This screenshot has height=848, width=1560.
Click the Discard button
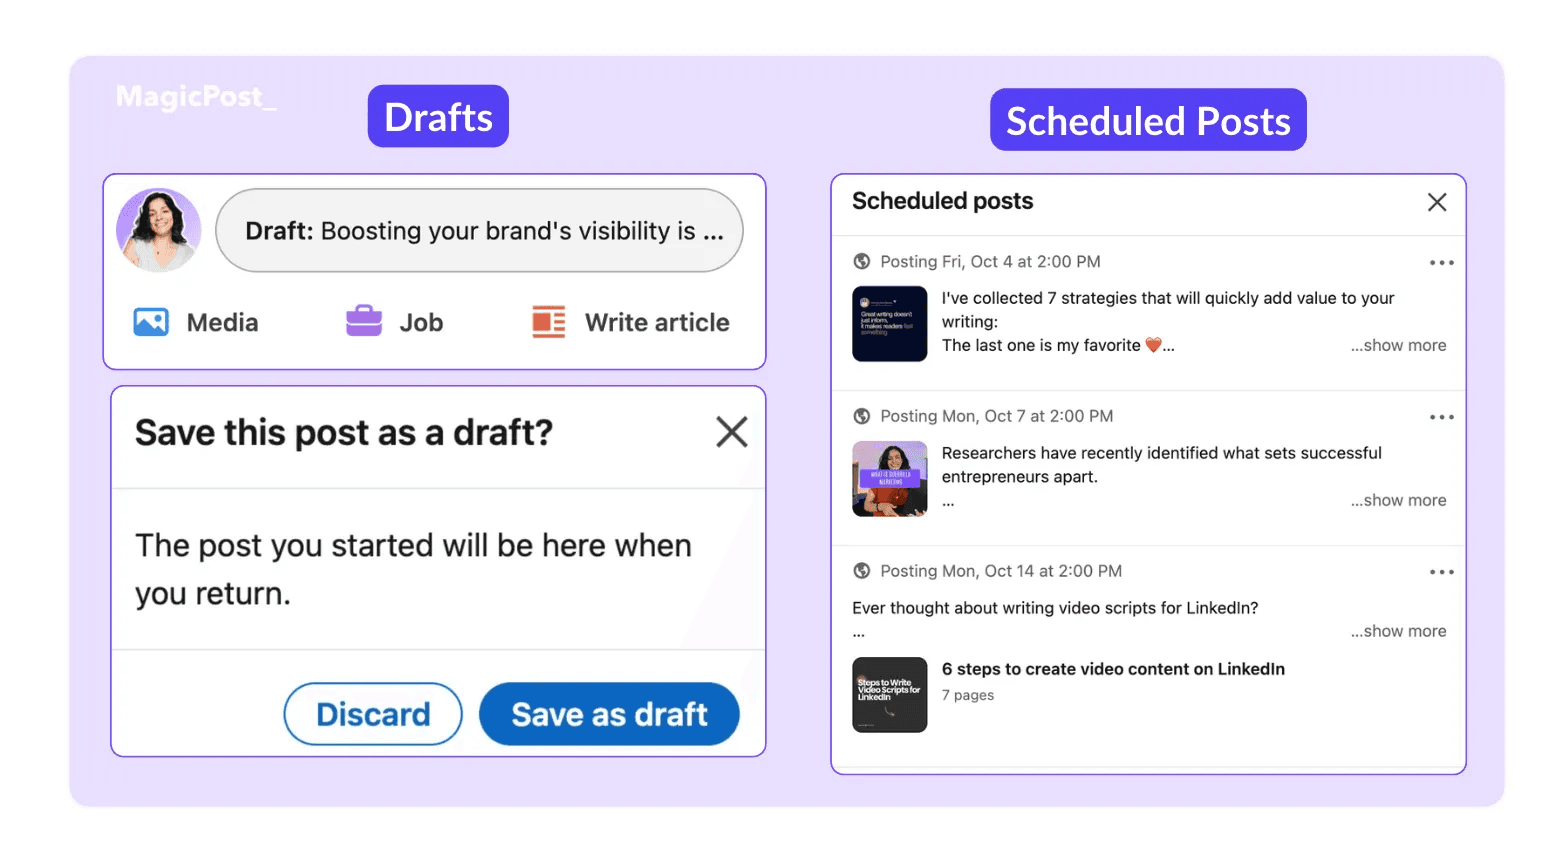[x=373, y=714]
